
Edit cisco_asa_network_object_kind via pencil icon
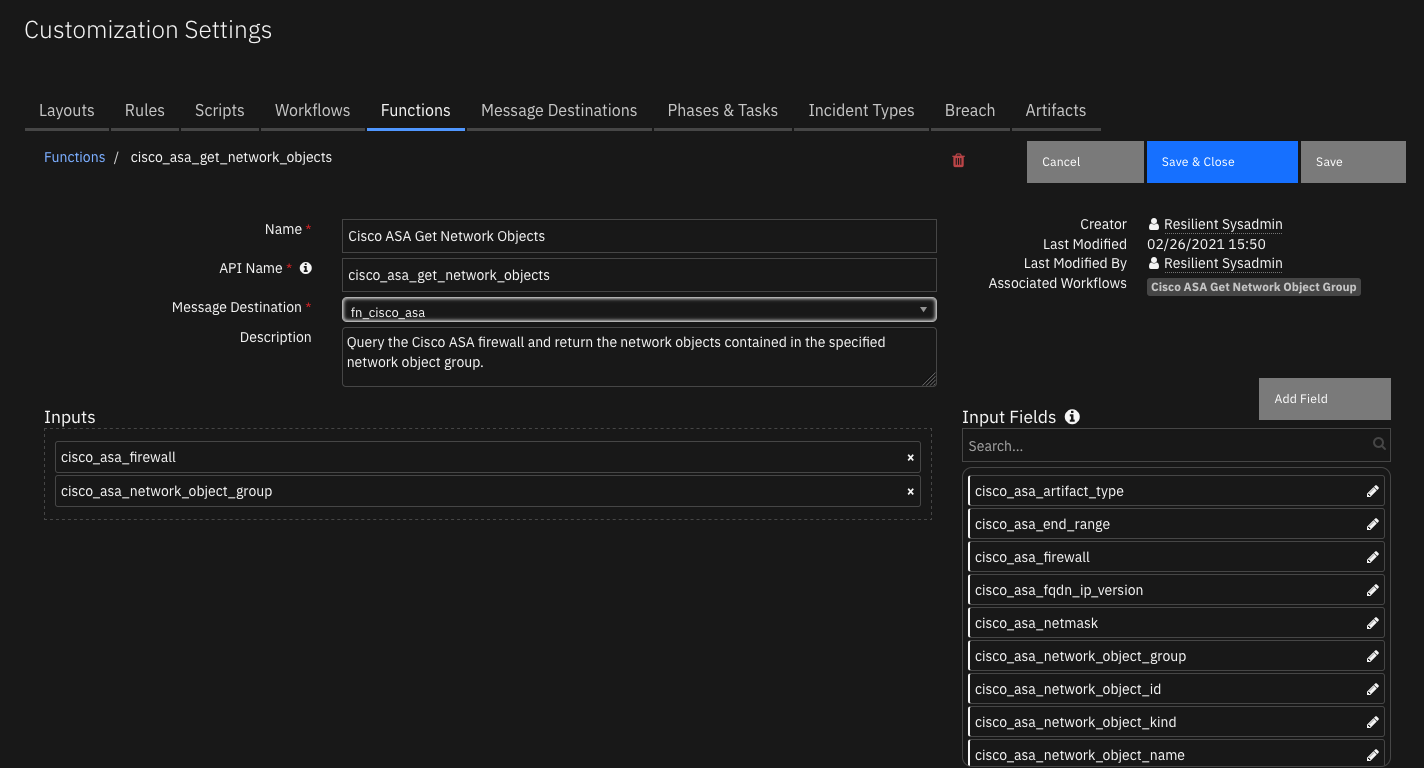(x=1373, y=722)
